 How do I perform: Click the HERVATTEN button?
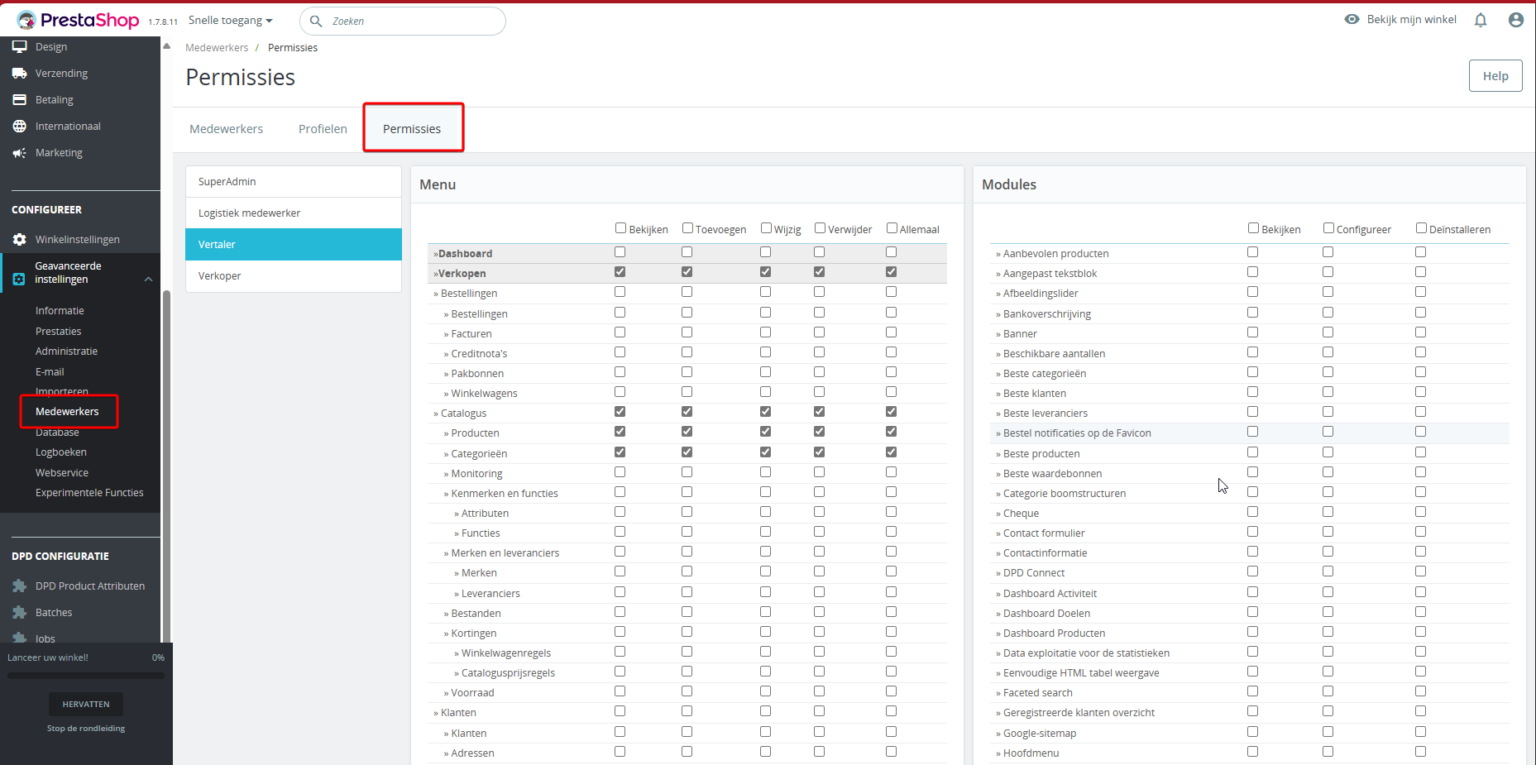pyautogui.click(x=86, y=703)
